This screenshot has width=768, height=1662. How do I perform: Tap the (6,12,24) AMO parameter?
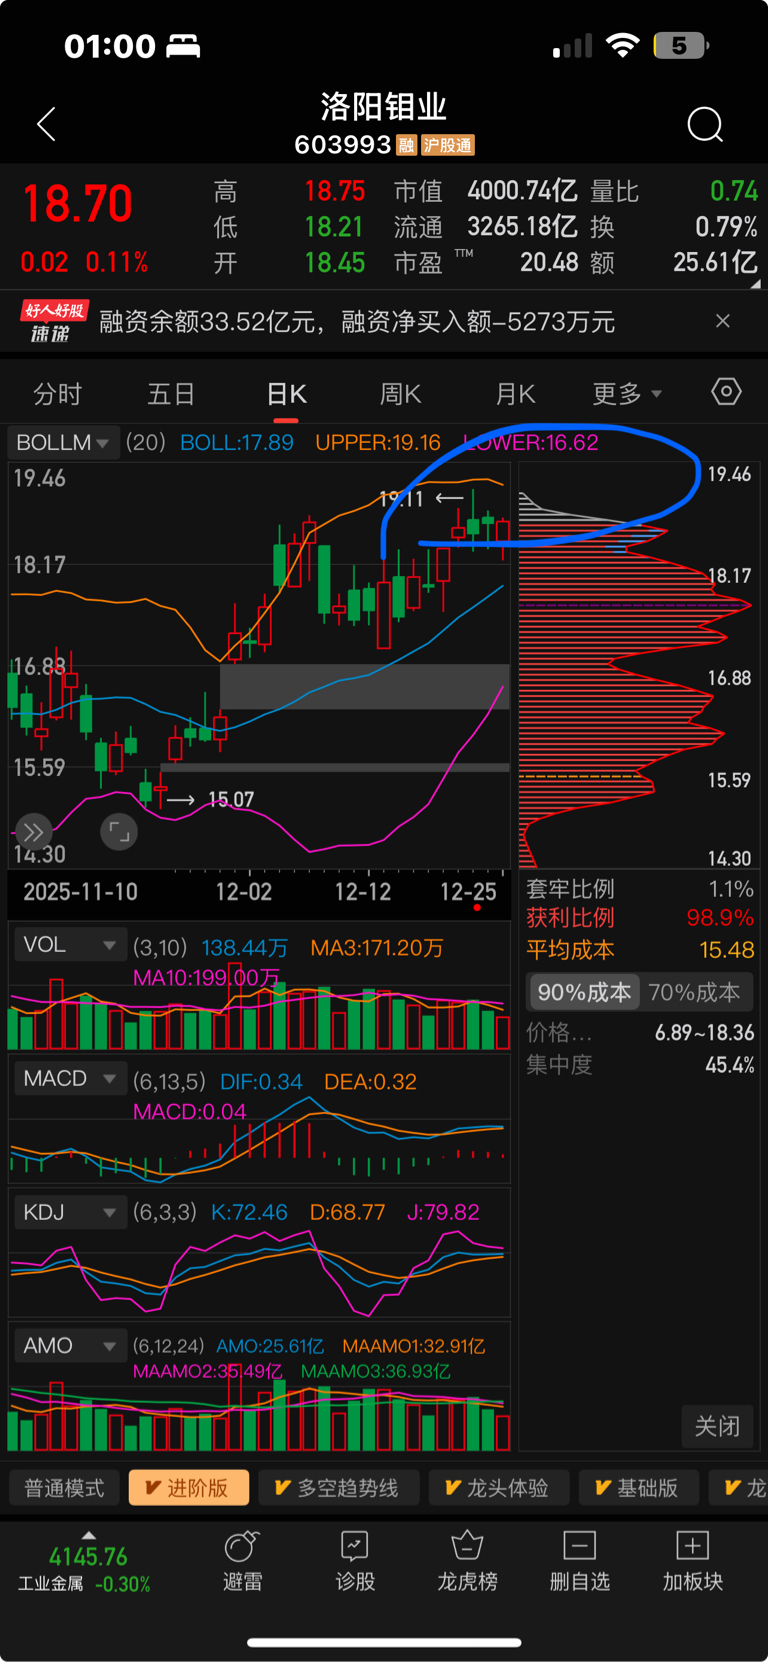(169, 1346)
